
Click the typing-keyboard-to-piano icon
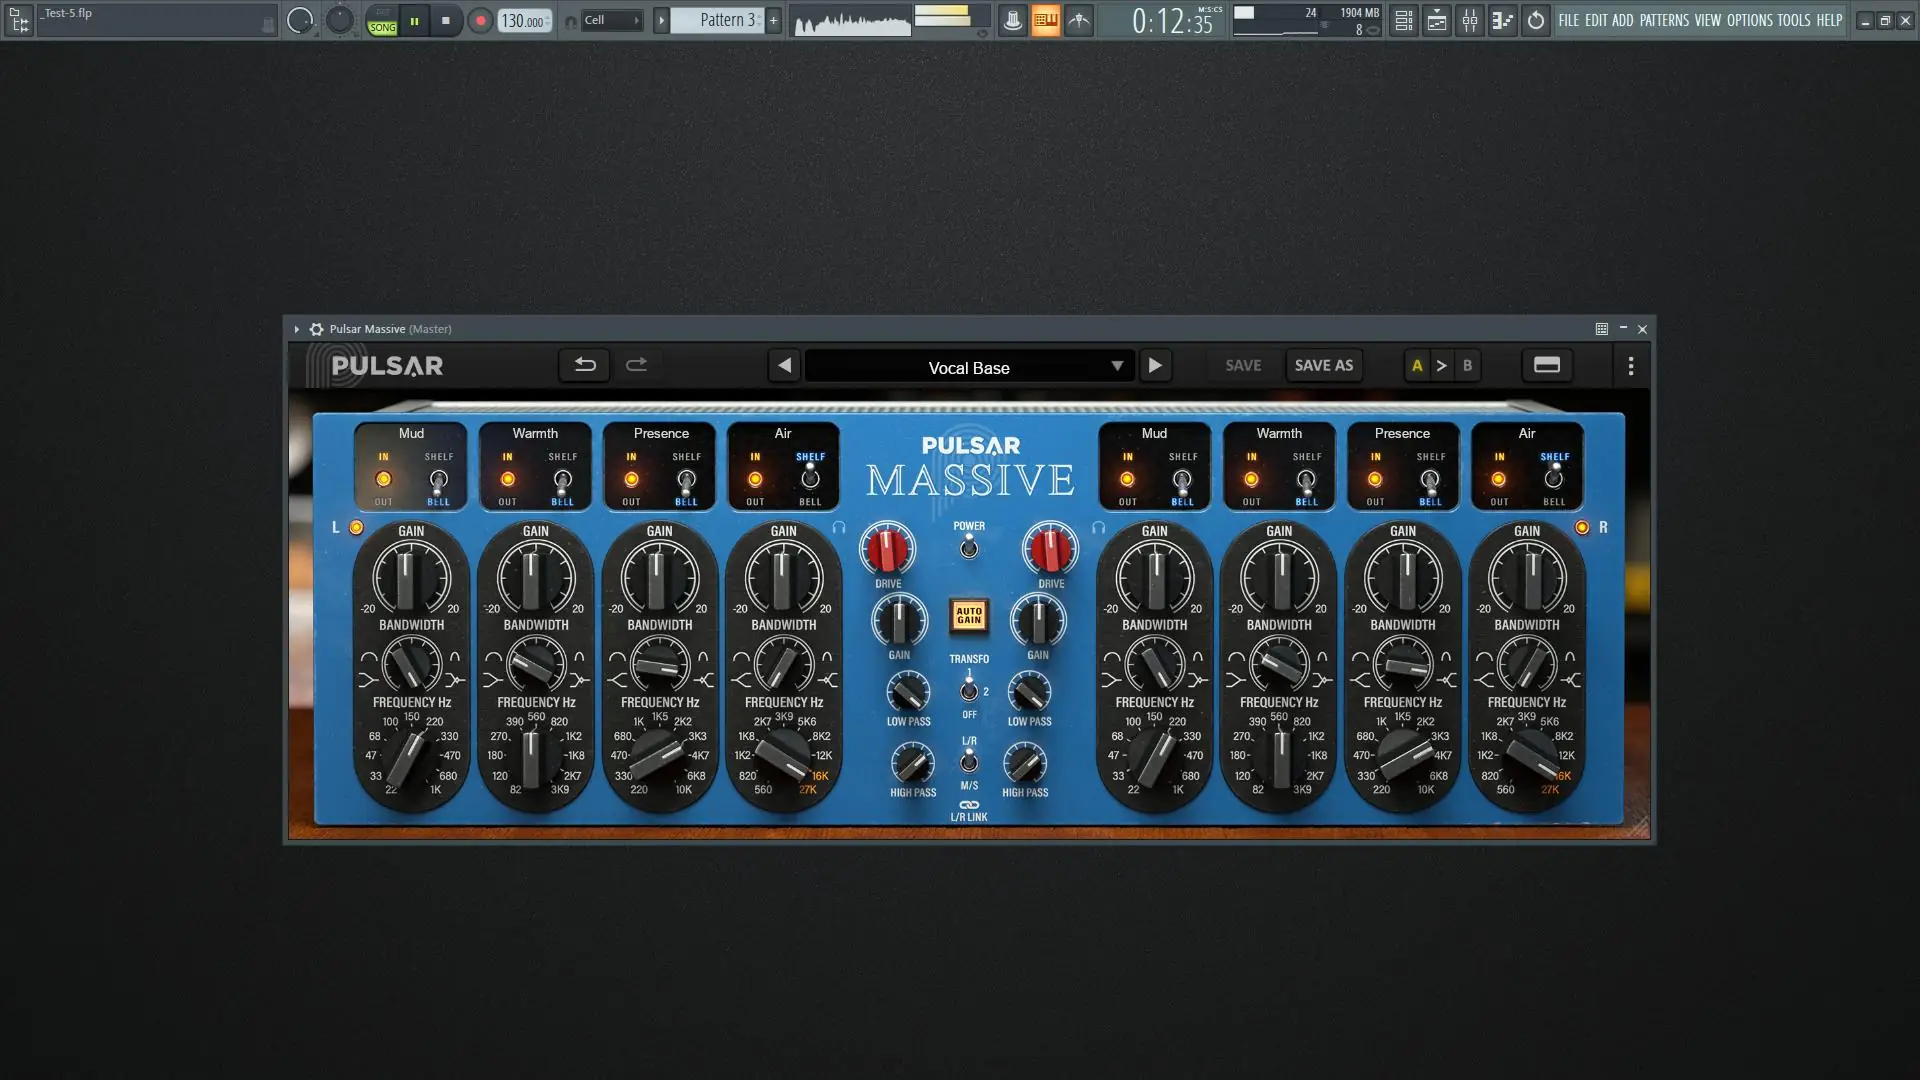point(1046,20)
